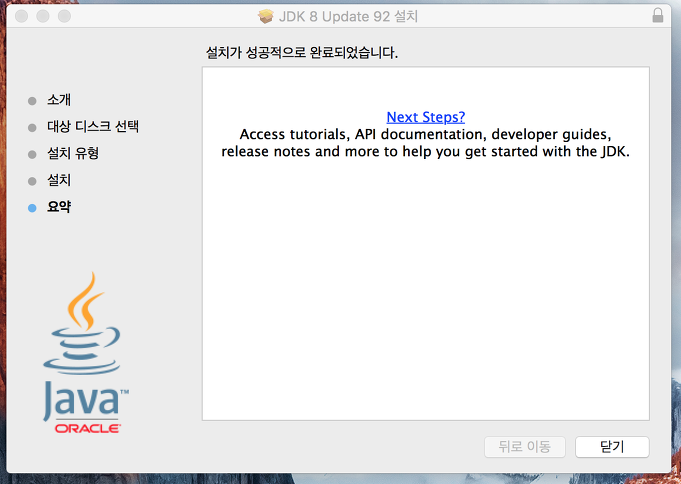Click the package icon beside the window title

[265, 17]
